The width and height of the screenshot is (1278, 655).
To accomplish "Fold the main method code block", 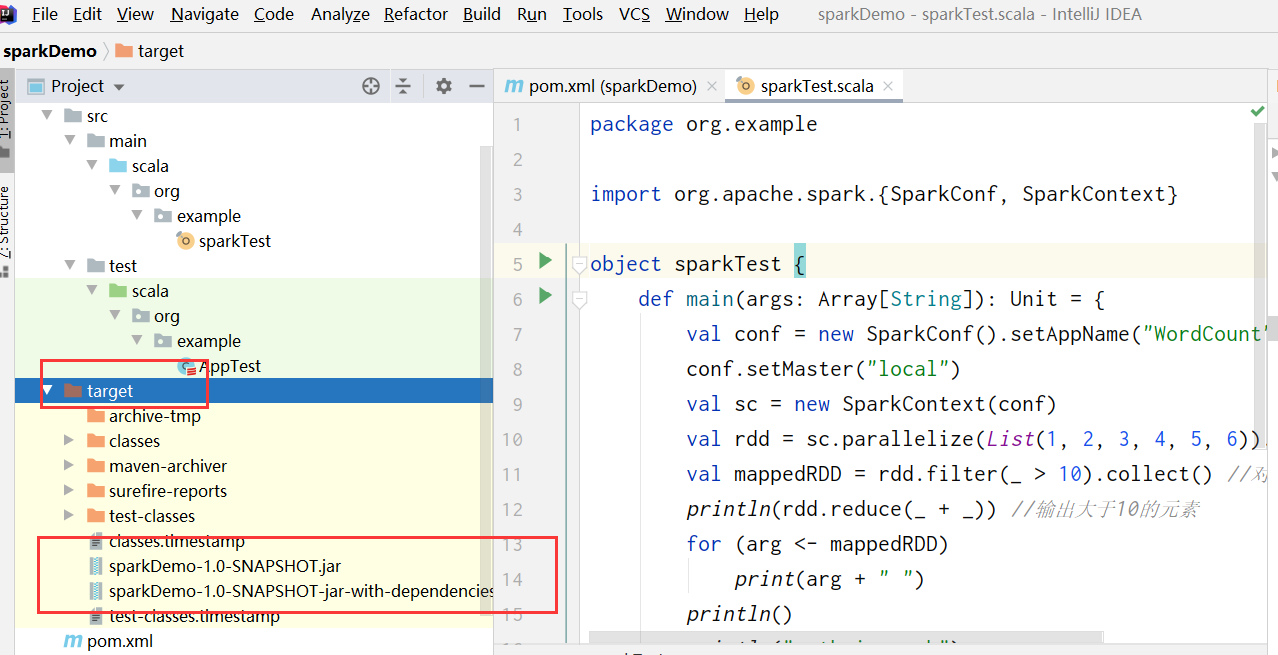I will click(578, 299).
